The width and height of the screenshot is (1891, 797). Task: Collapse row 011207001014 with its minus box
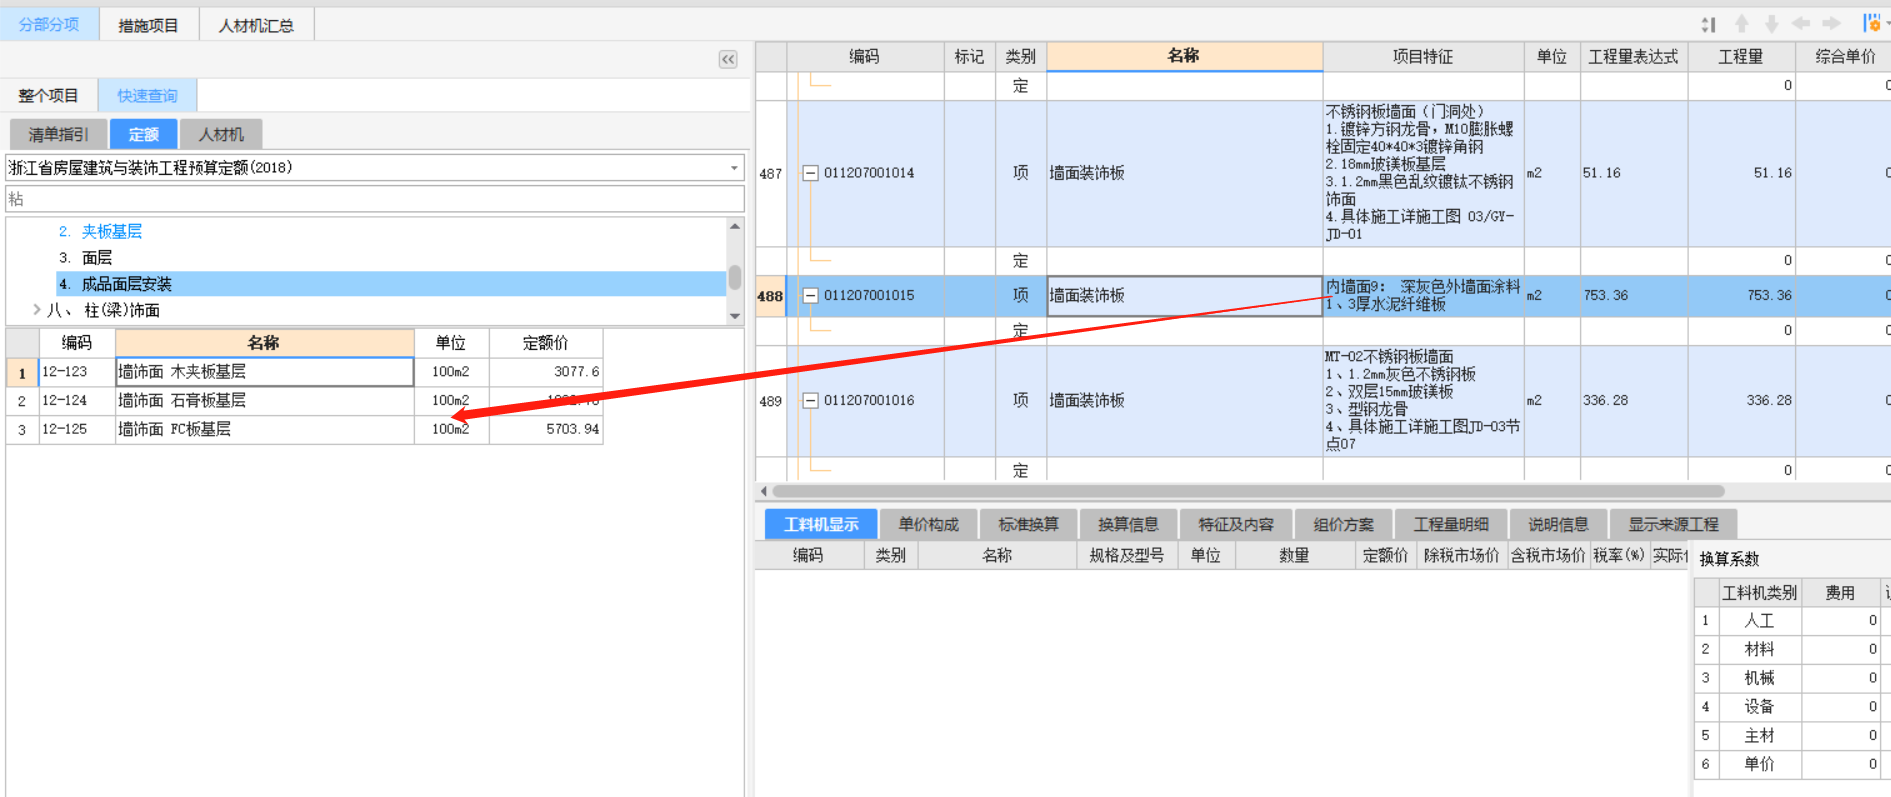click(x=811, y=173)
